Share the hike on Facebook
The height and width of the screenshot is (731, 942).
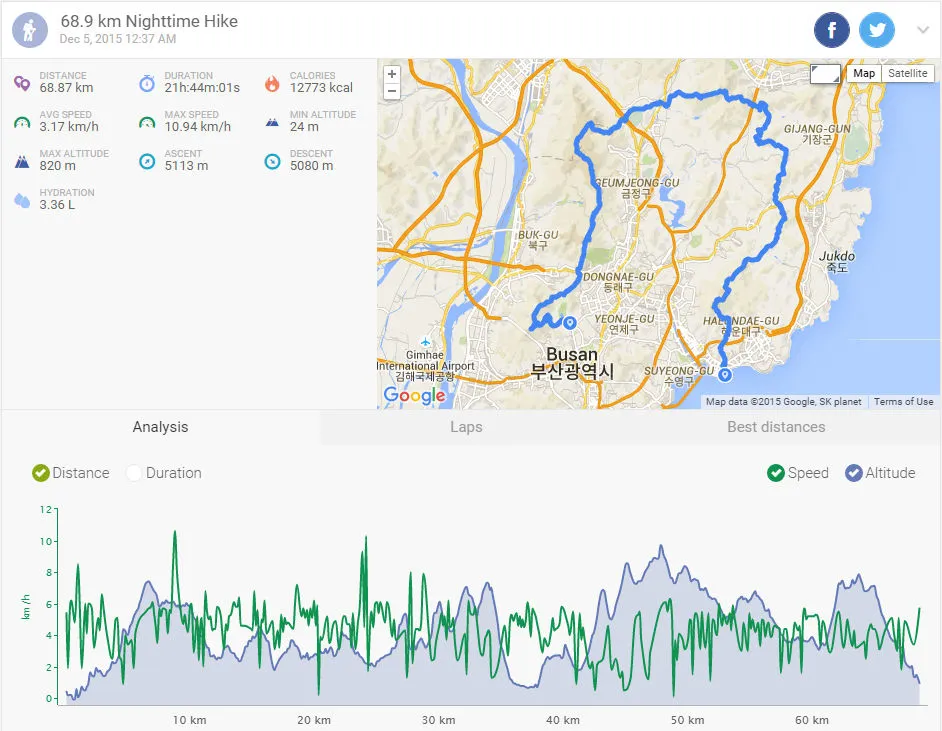831,29
